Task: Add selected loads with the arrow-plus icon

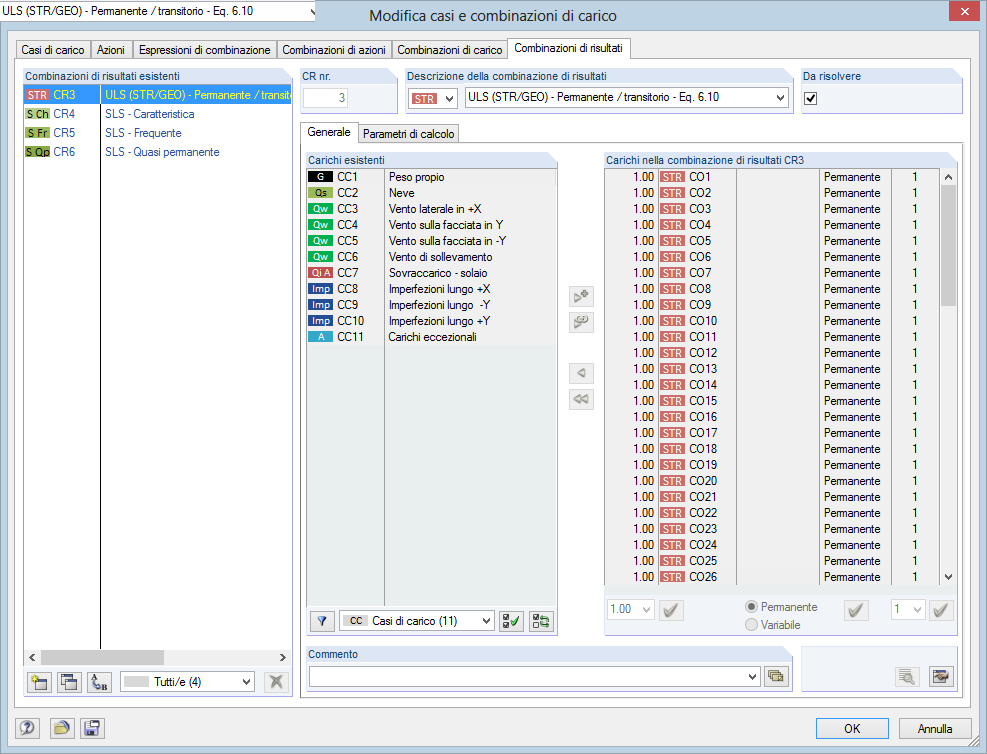Action: (581, 296)
